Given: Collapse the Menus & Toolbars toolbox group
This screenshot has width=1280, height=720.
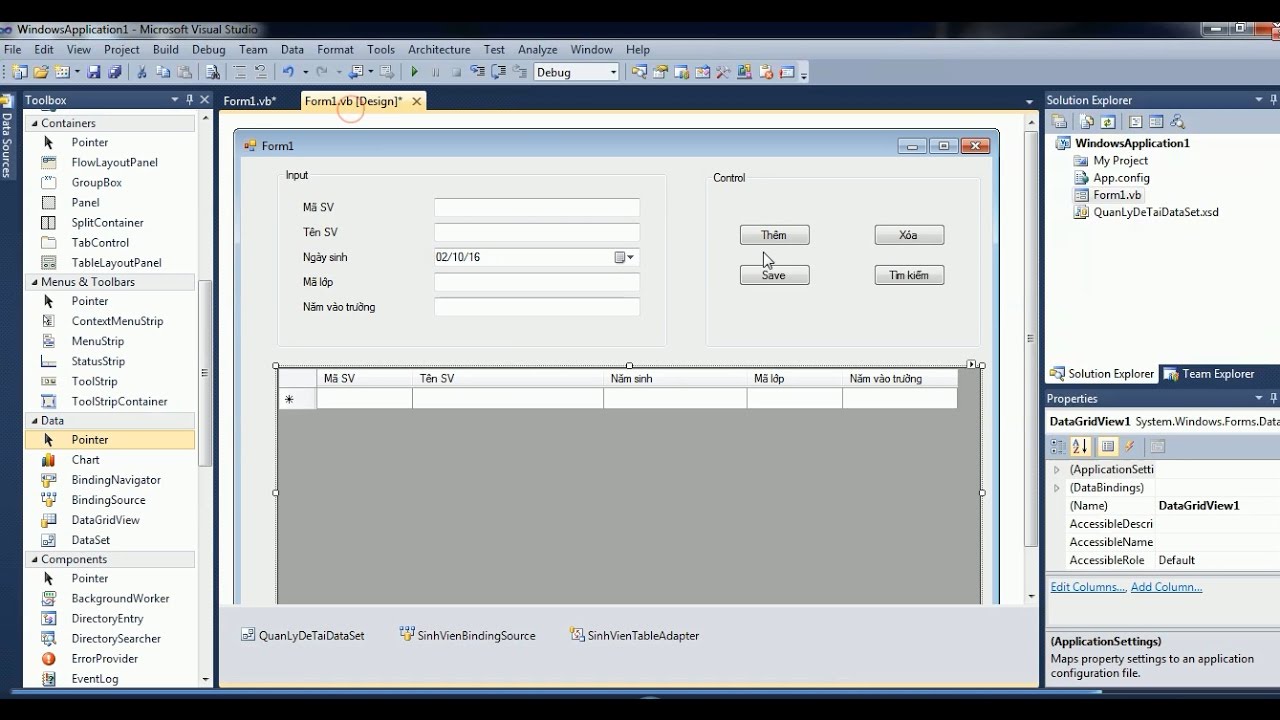Looking at the screenshot, I should (x=34, y=282).
